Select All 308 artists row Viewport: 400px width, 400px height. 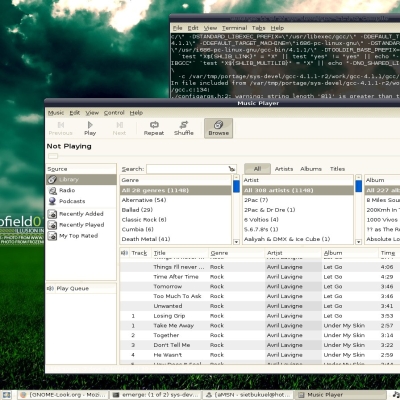coord(298,190)
